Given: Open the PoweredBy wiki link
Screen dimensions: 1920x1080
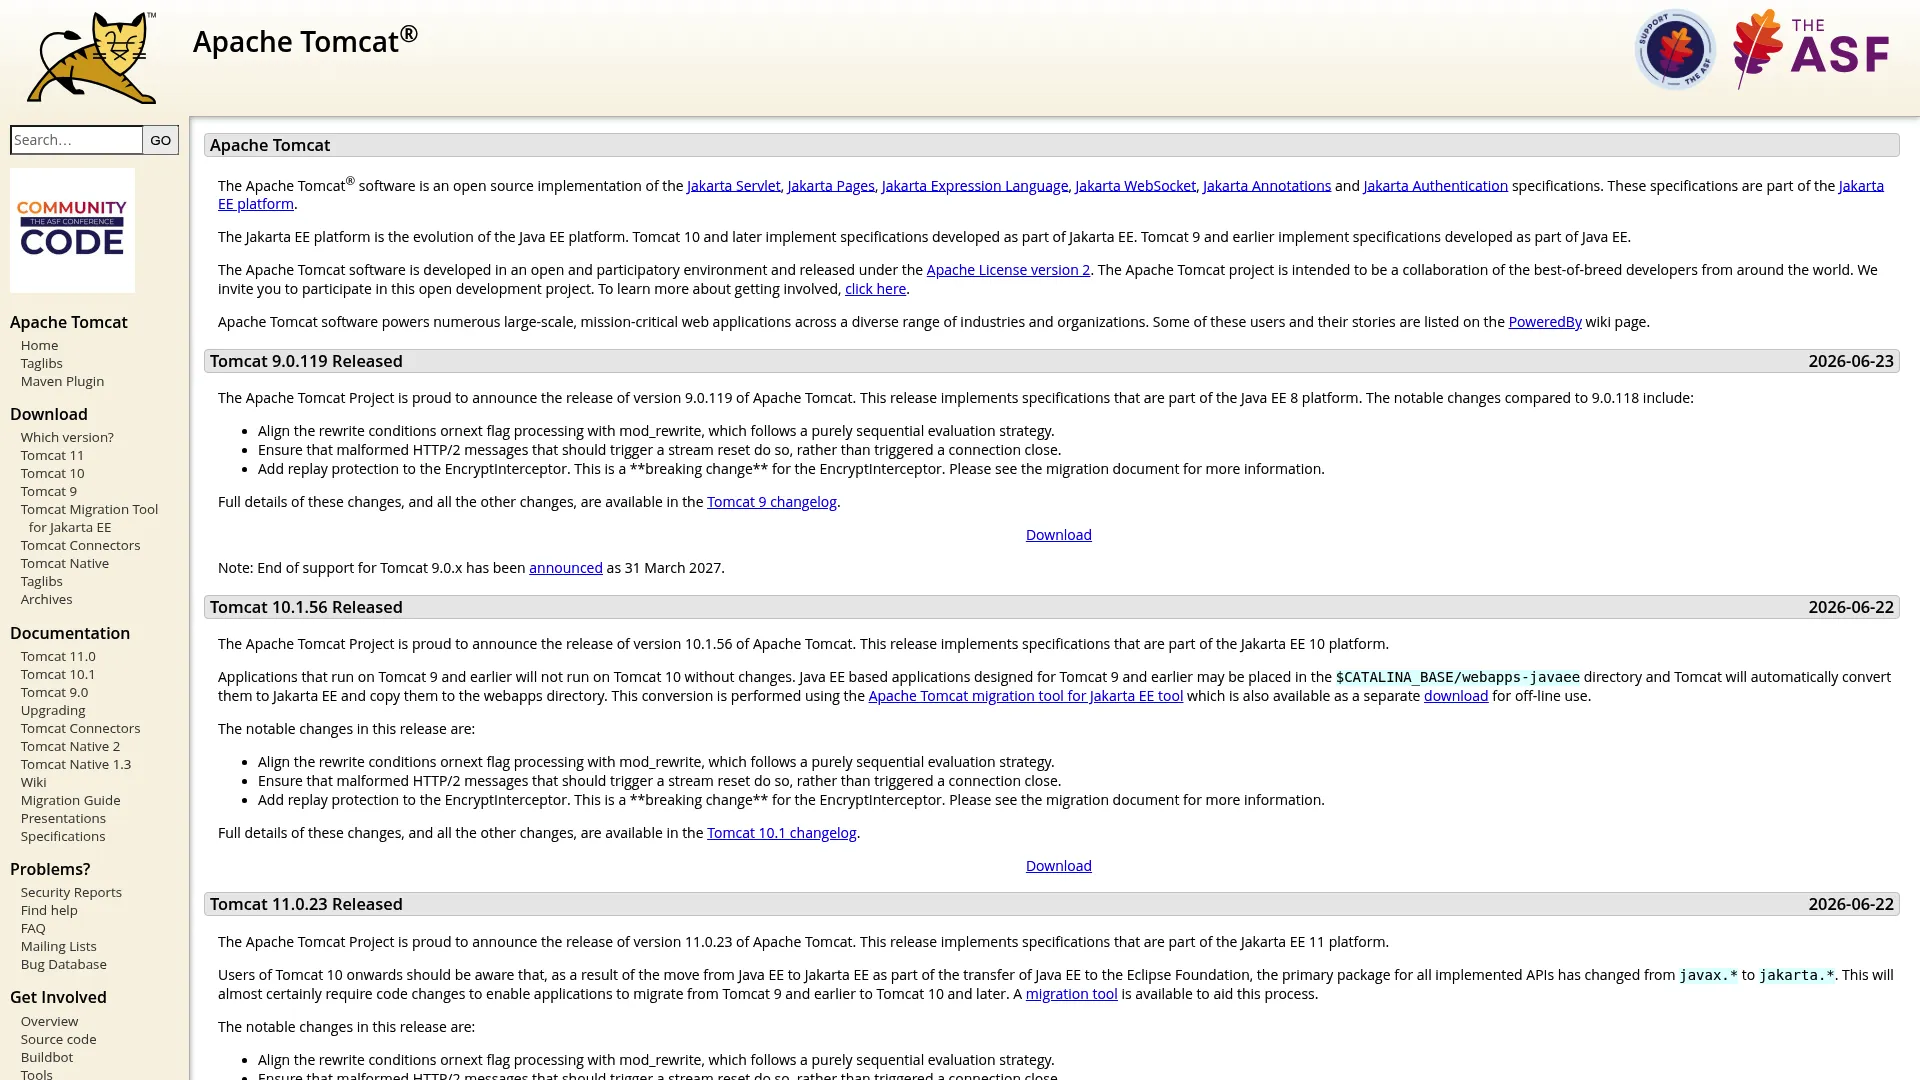Looking at the screenshot, I should [1544, 322].
